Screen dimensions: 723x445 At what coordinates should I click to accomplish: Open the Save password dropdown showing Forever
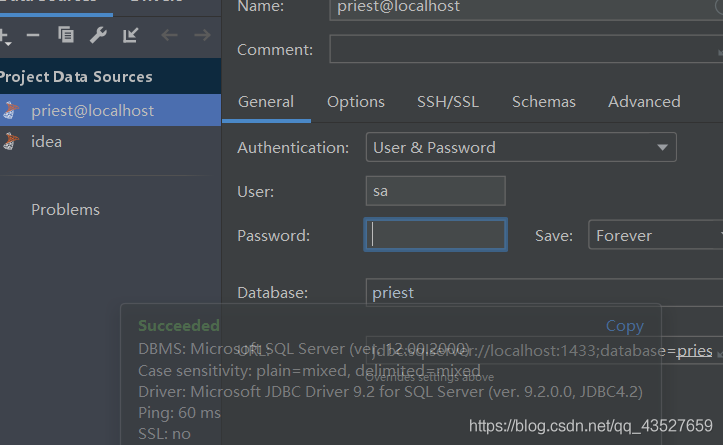pyautogui.click(x=655, y=236)
